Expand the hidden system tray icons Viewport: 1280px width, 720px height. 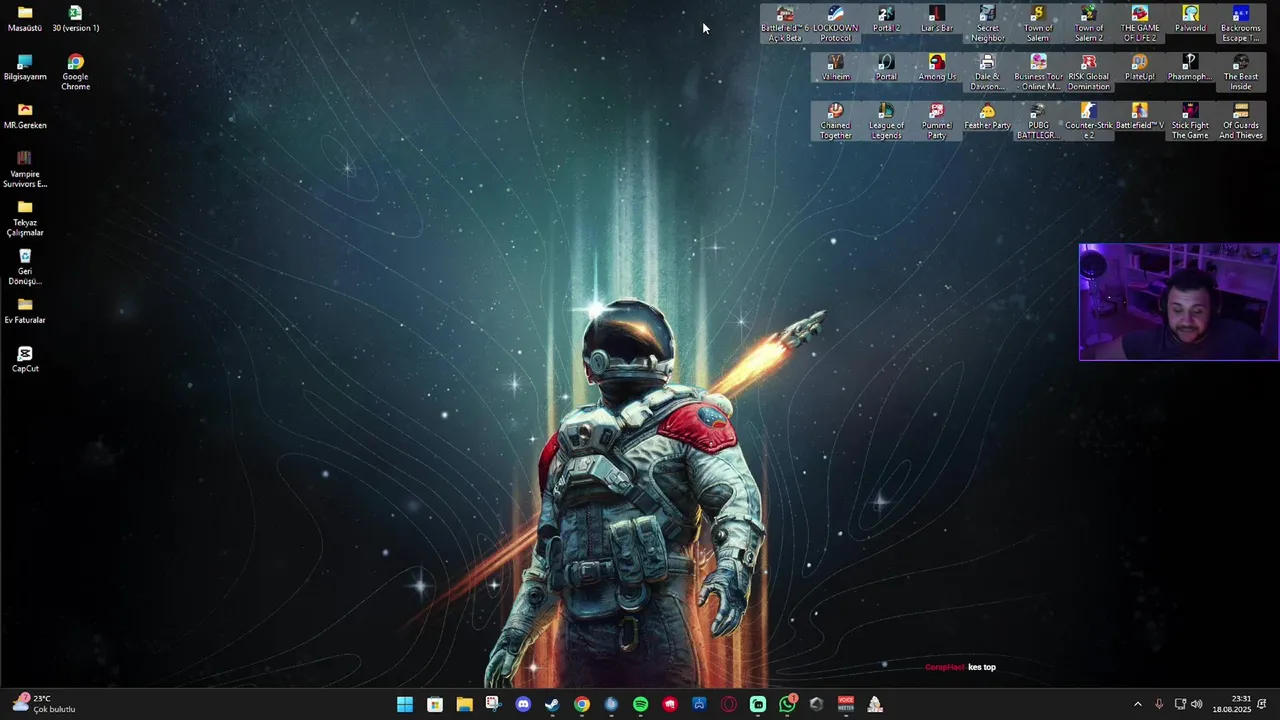click(x=1137, y=704)
